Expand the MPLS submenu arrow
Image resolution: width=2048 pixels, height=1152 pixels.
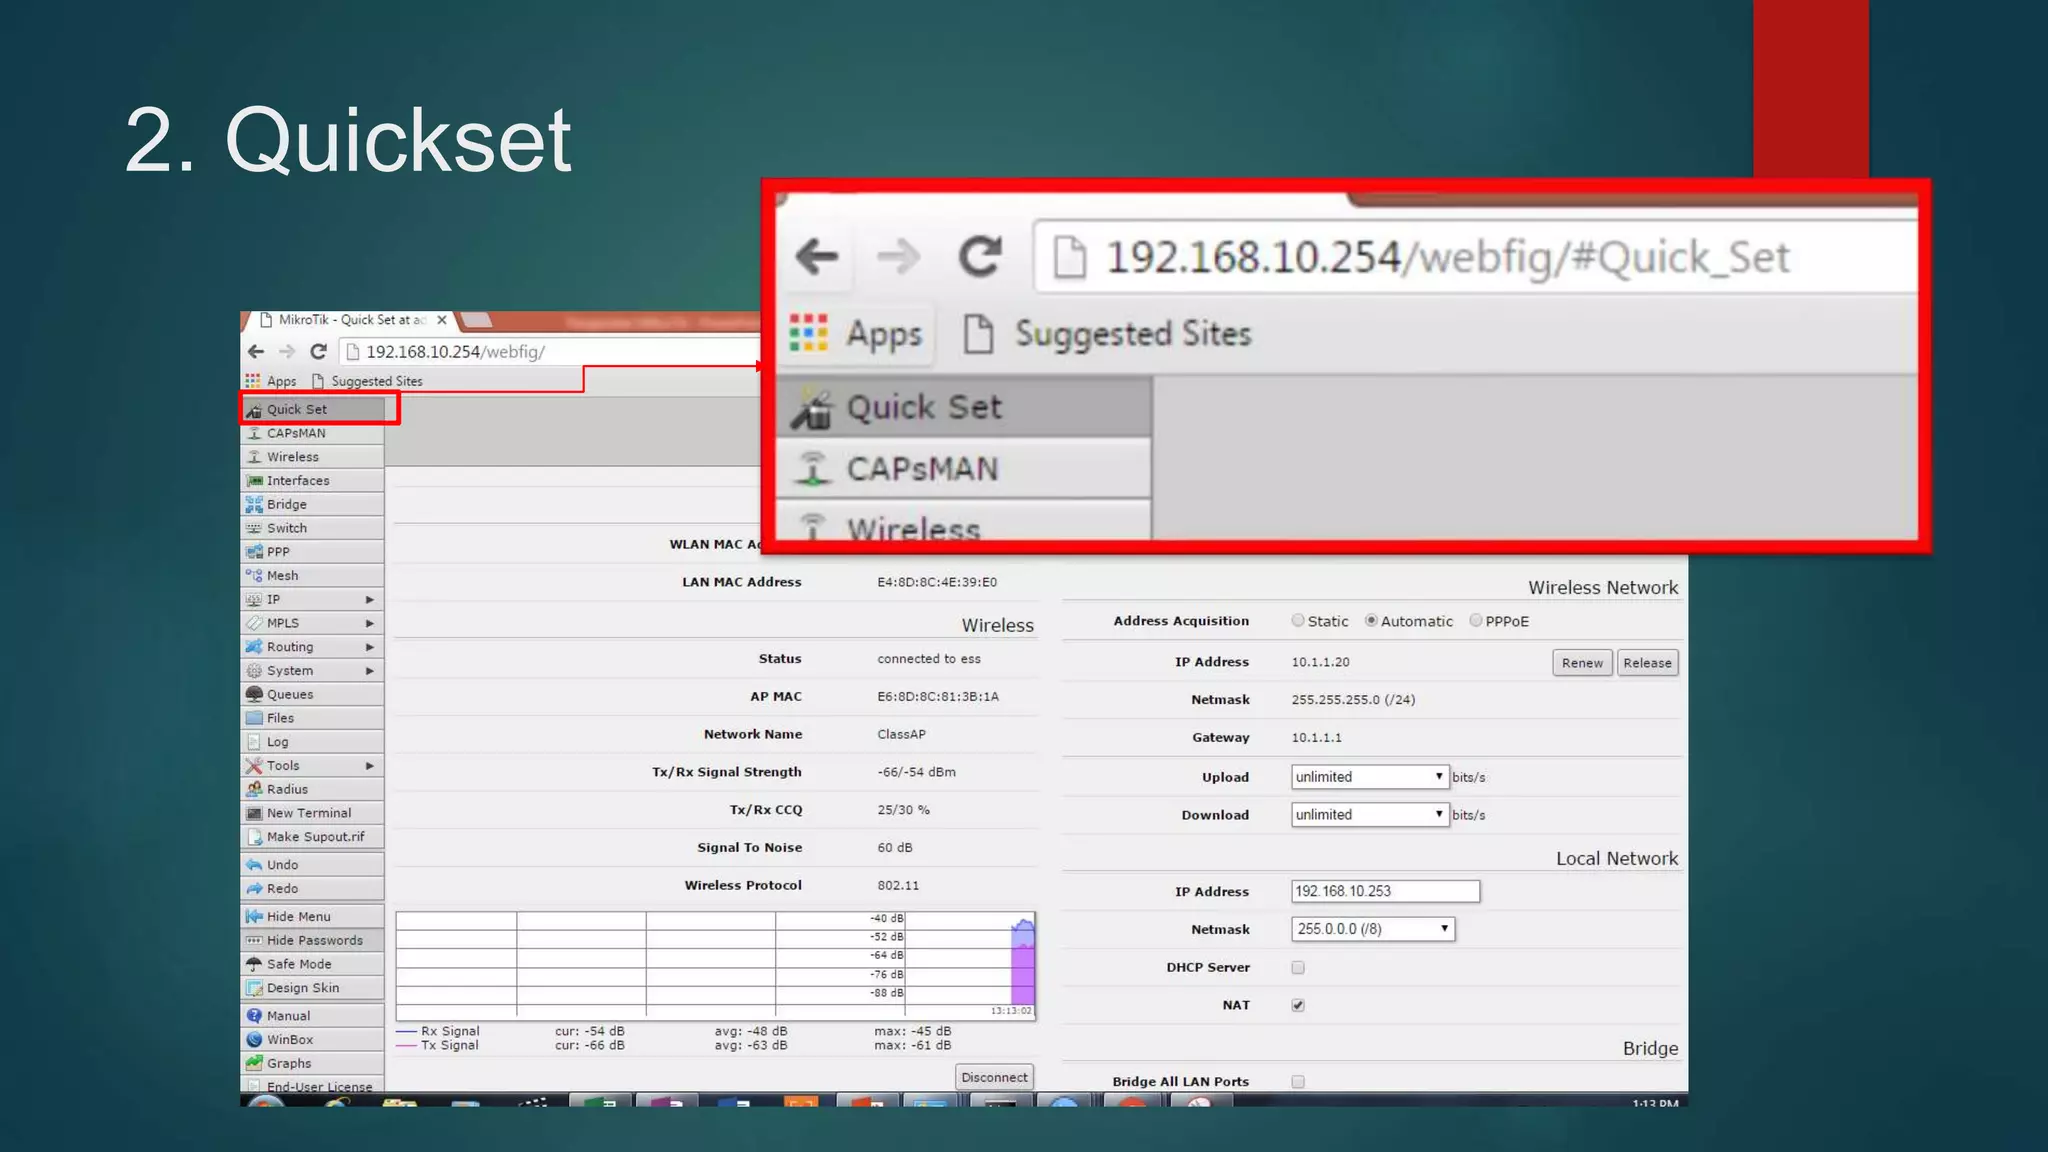pos(370,623)
